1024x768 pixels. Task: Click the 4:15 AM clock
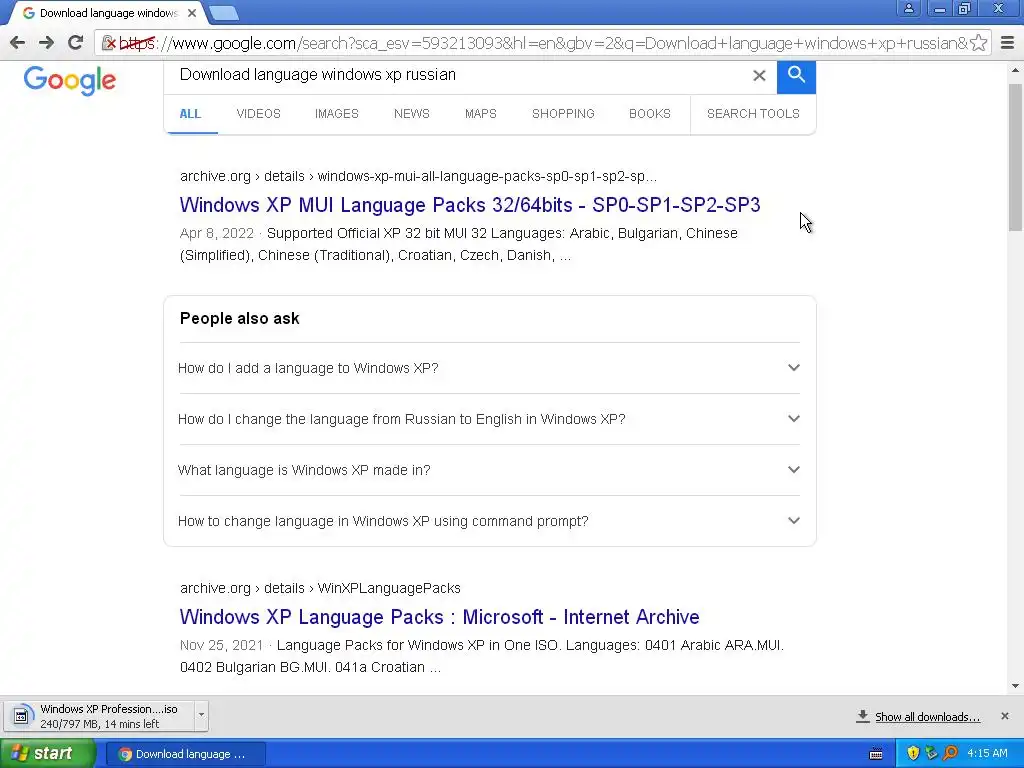pos(987,754)
